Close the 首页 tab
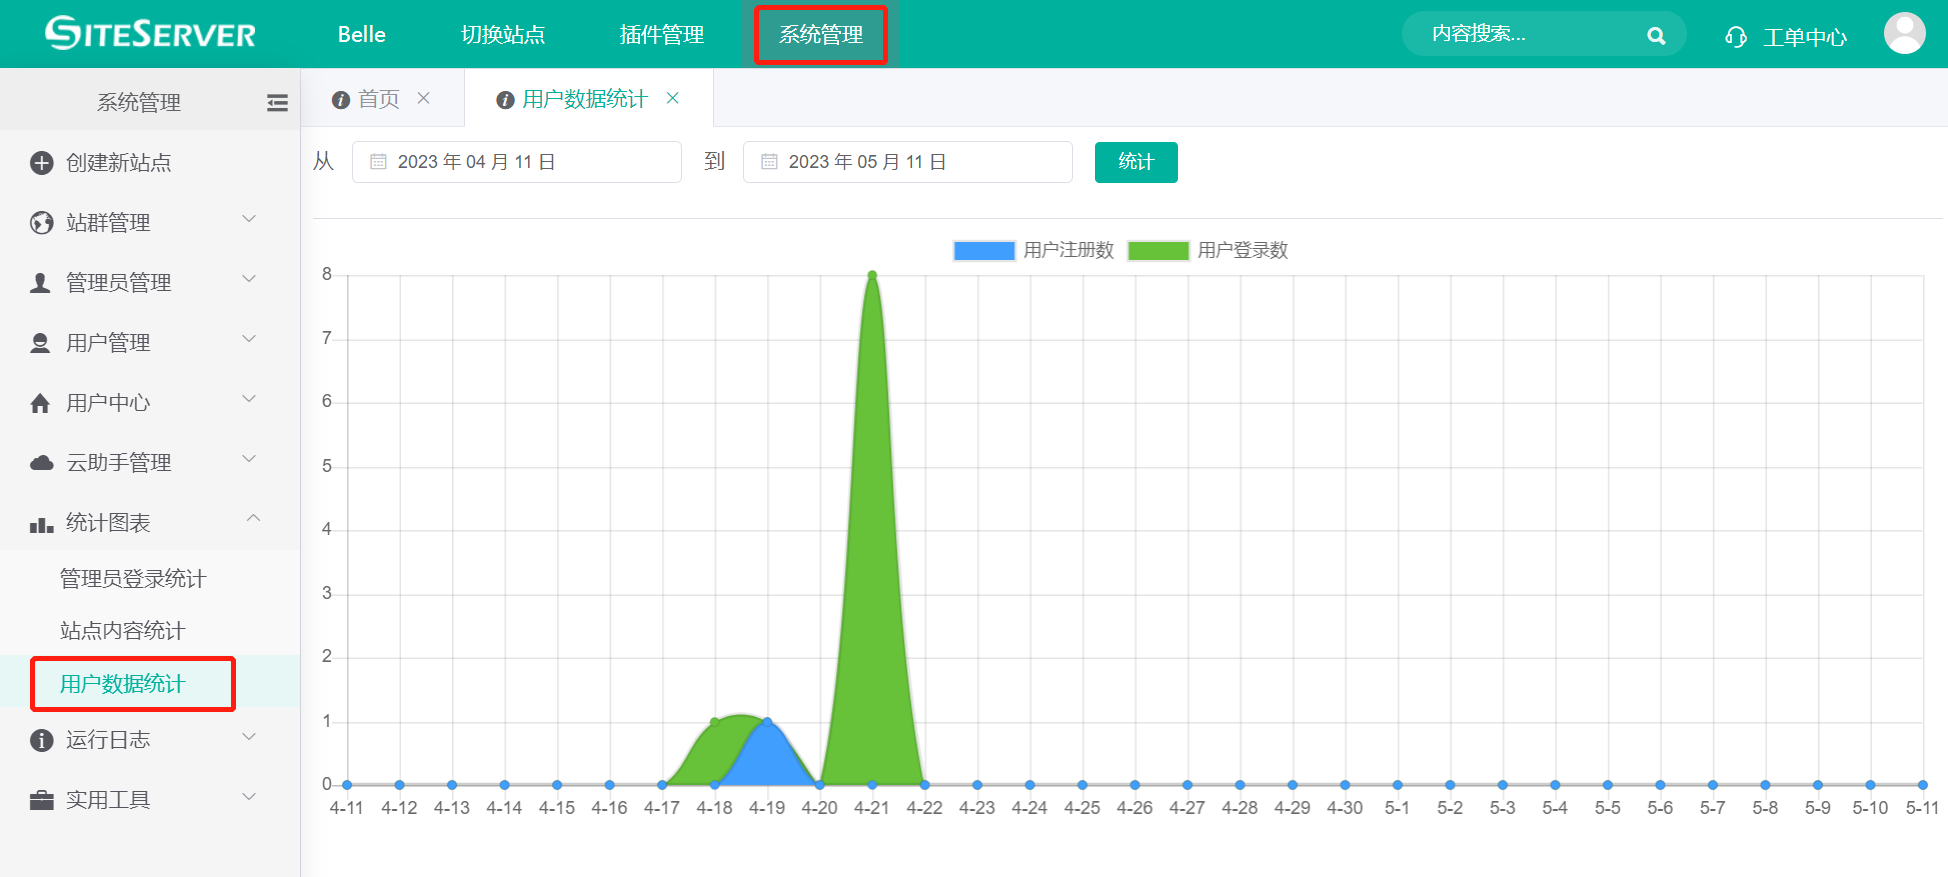Image resolution: width=1948 pixels, height=877 pixels. (424, 98)
